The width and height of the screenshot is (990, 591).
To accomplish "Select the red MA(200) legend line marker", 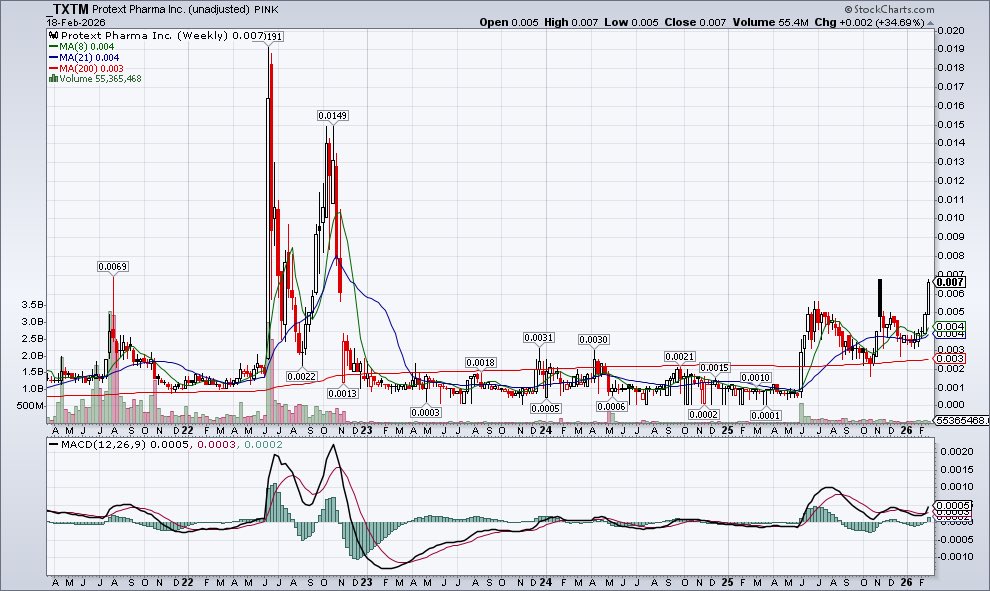I will click(x=53, y=68).
